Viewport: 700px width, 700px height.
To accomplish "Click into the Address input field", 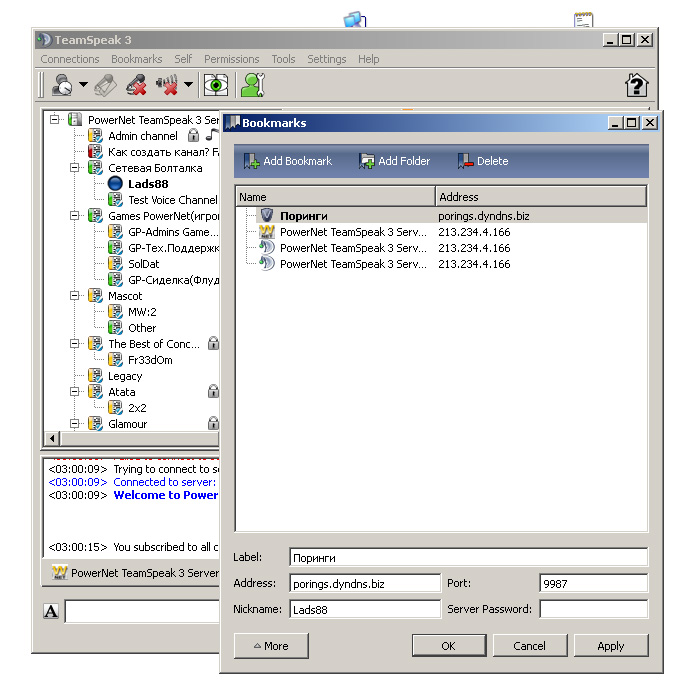I will click(365, 583).
